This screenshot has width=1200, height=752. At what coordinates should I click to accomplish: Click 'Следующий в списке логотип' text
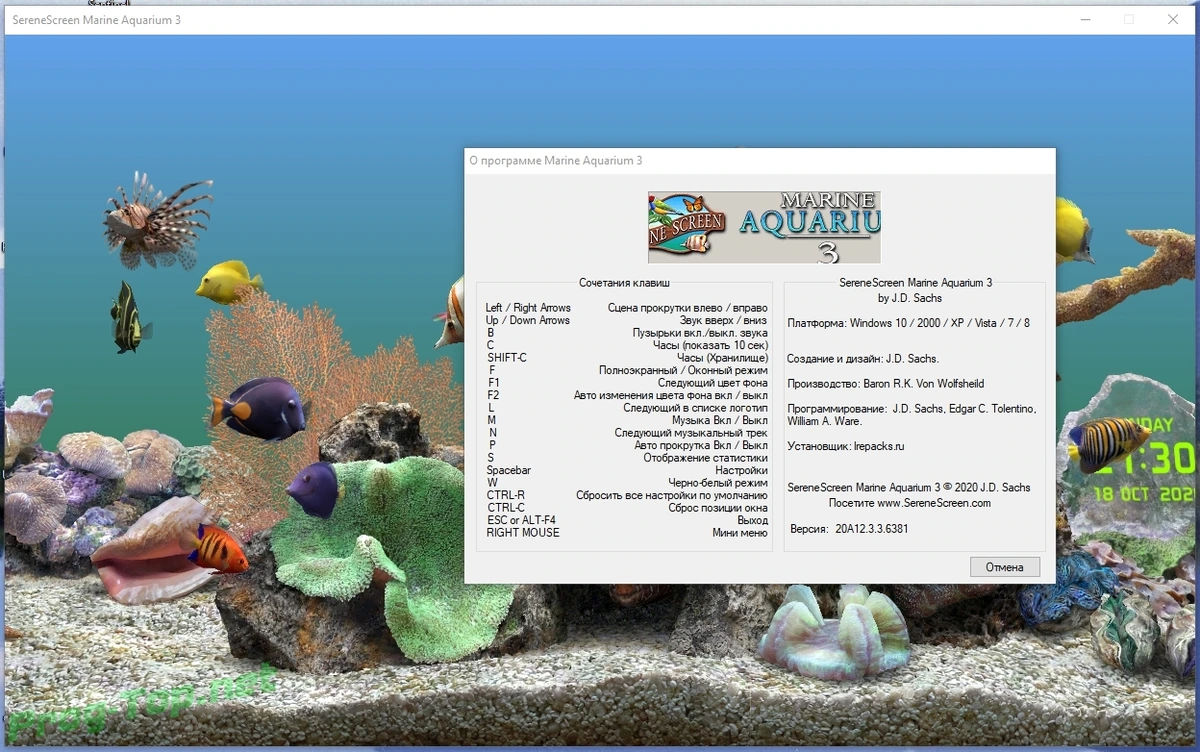695,408
